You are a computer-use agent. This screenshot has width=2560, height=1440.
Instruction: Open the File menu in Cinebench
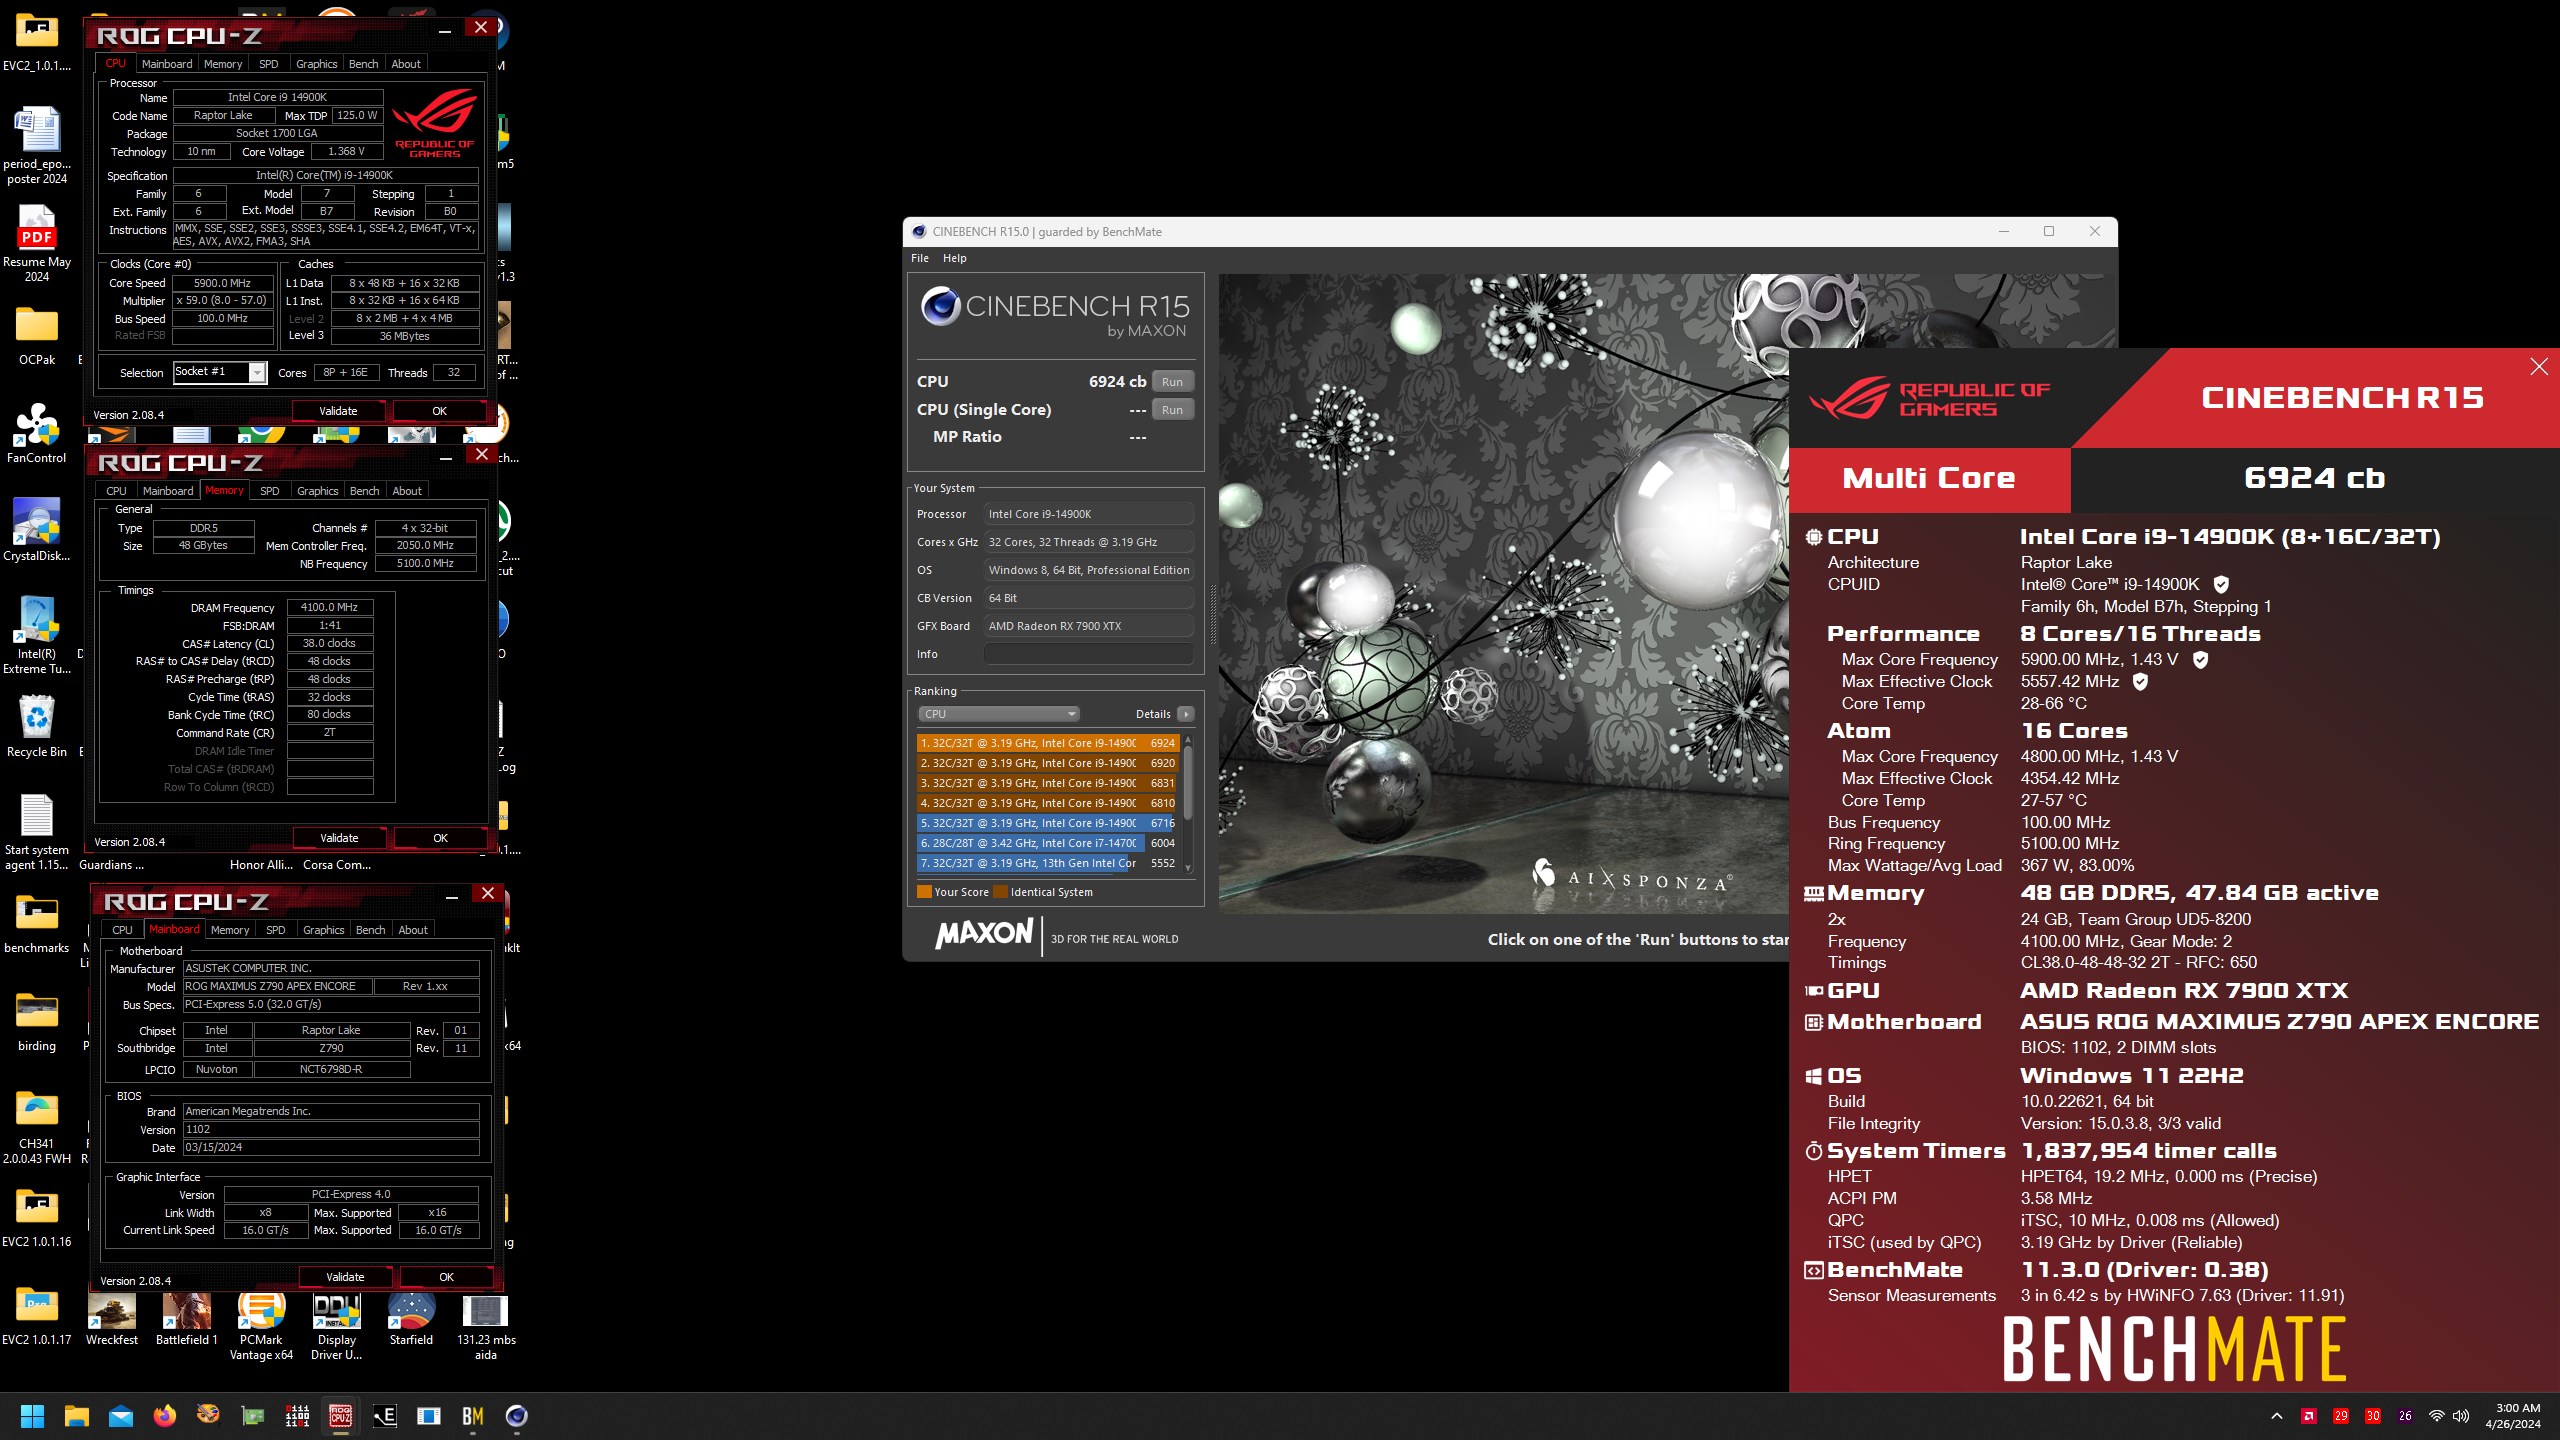[920, 258]
